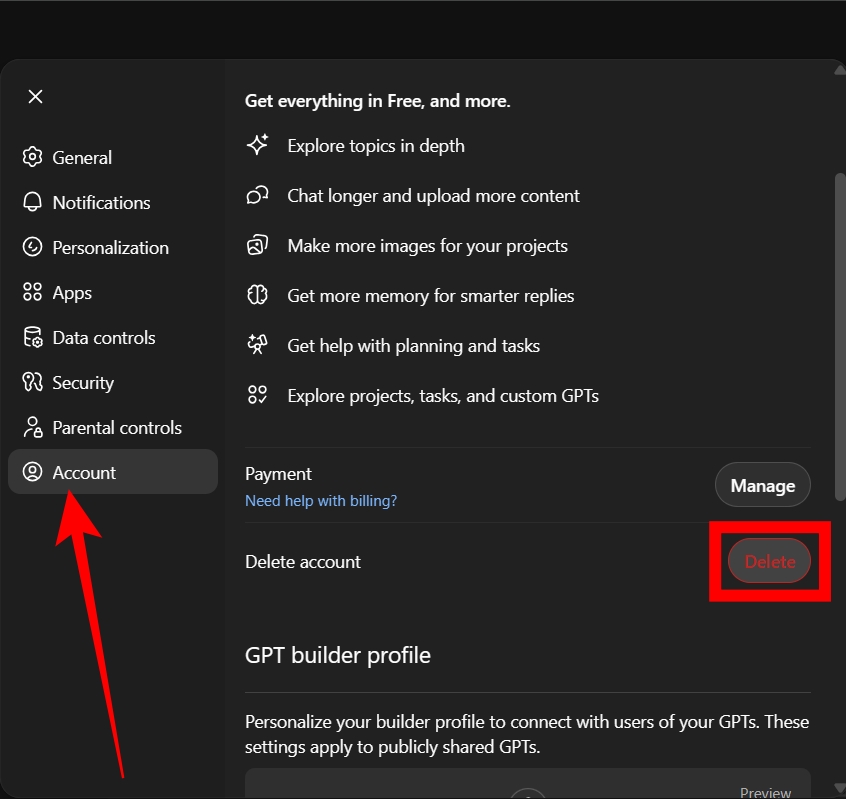This screenshot has height=799, width=846.
Task: Click the Notifications bell icon
Action: pyautogui.click(x=31, y=202)
